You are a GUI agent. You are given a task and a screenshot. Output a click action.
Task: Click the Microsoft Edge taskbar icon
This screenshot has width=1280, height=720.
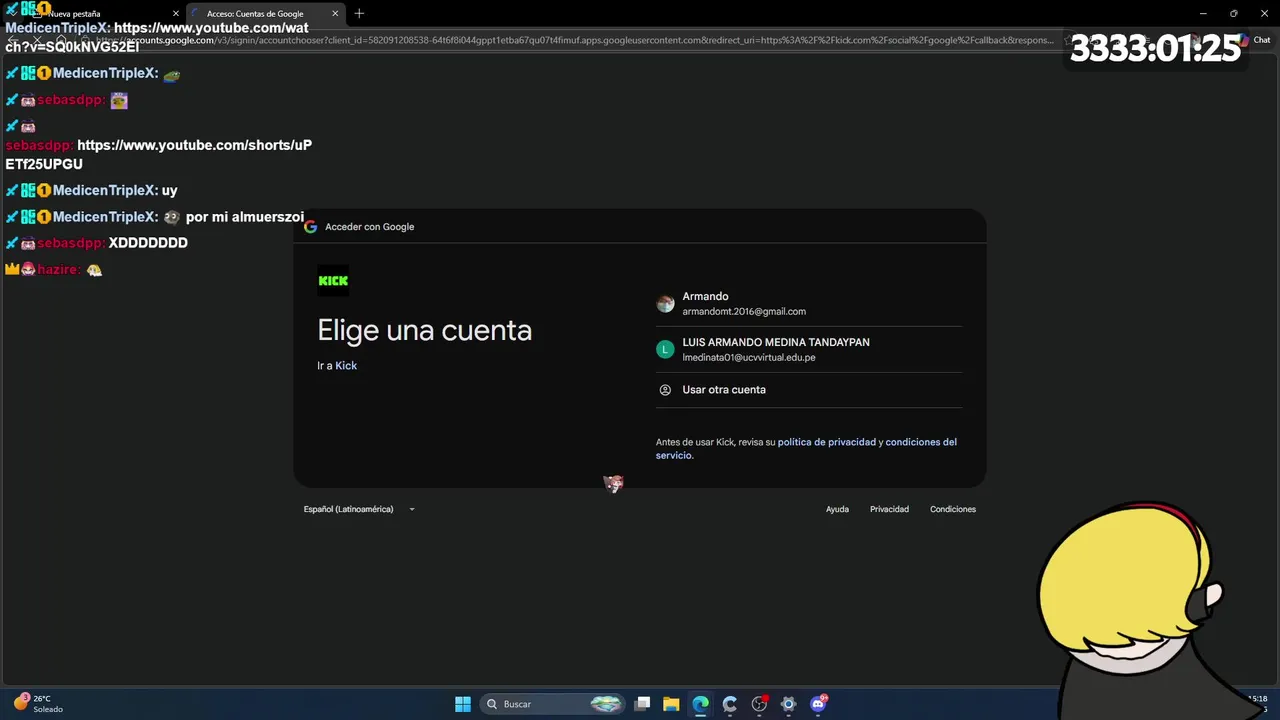click(700, 704)
